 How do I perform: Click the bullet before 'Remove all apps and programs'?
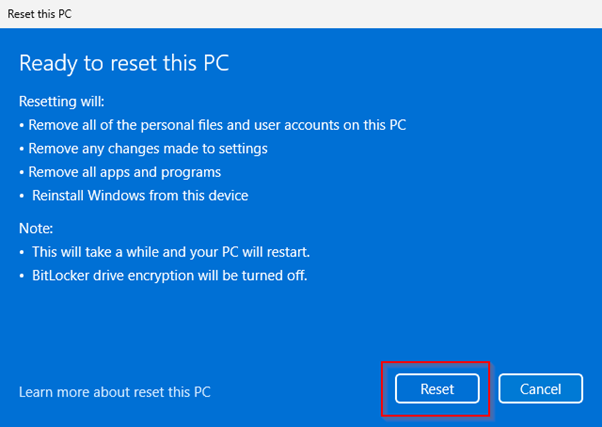pos(22,171)
